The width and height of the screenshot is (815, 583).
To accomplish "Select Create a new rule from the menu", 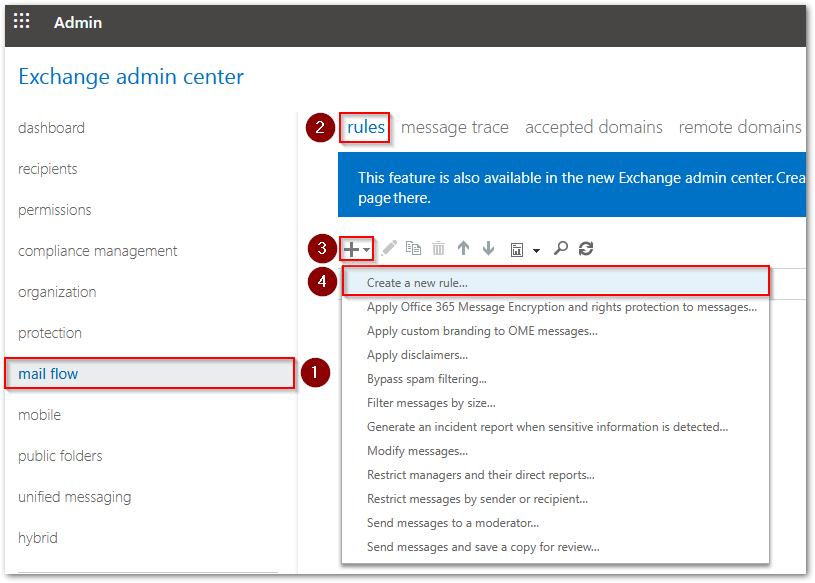I will pyautogui.click(x=420, y=283).
